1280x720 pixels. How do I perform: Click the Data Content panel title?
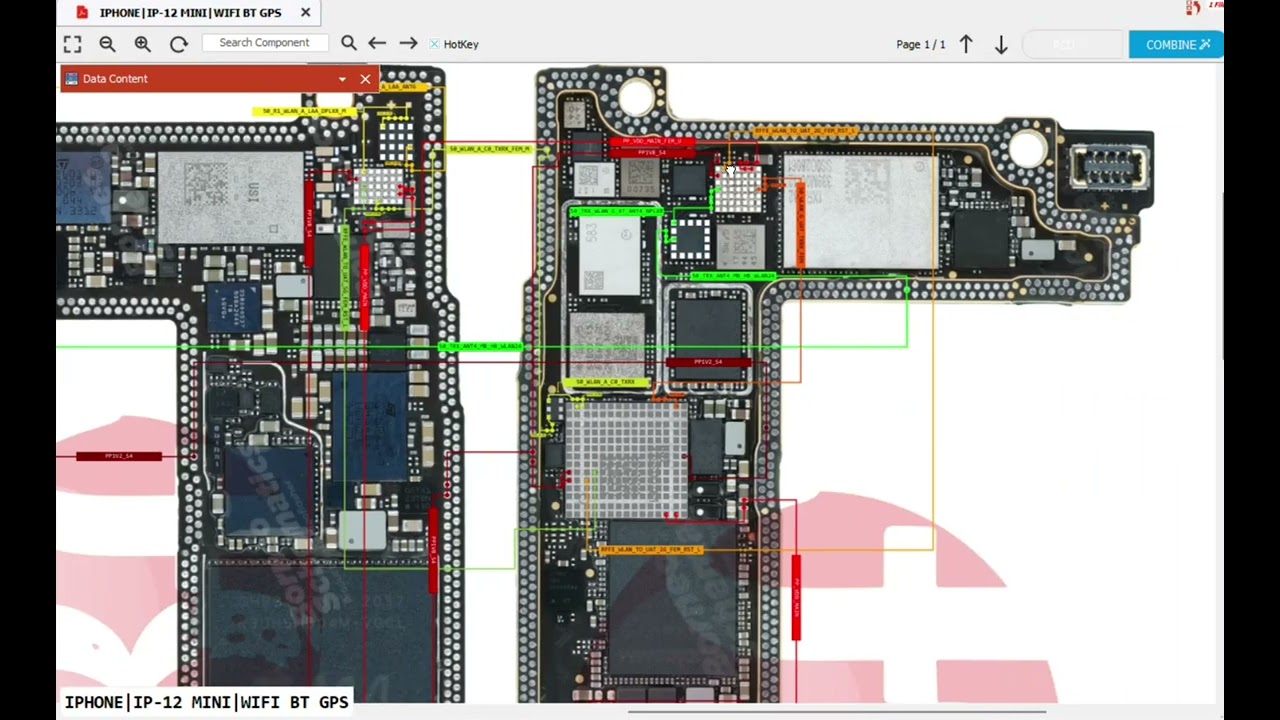(x=115, y=79)
